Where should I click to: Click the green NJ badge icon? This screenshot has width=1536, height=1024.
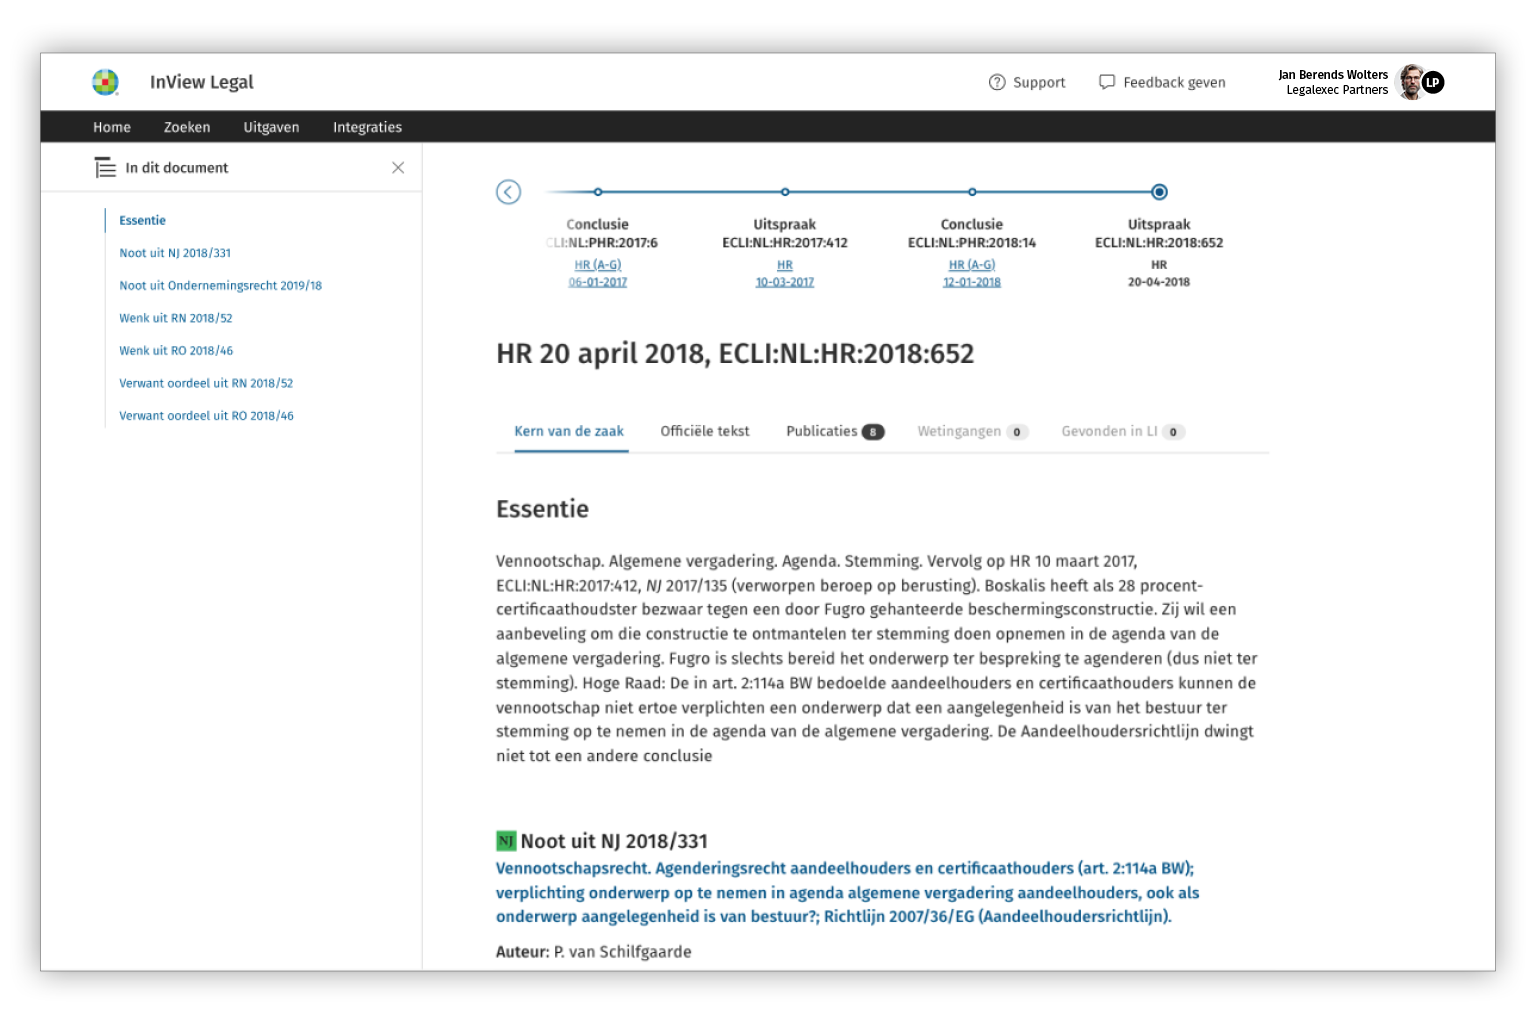coord(506,841)
